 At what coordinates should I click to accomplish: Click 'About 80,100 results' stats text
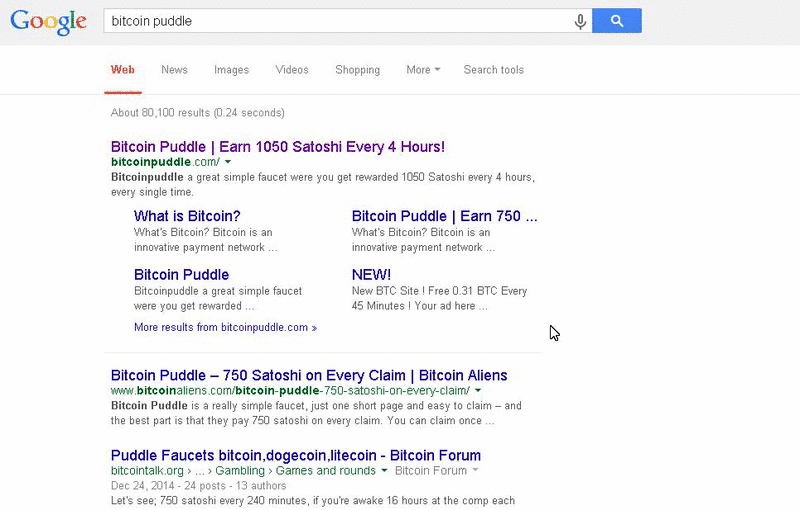(x=197, y=113)
